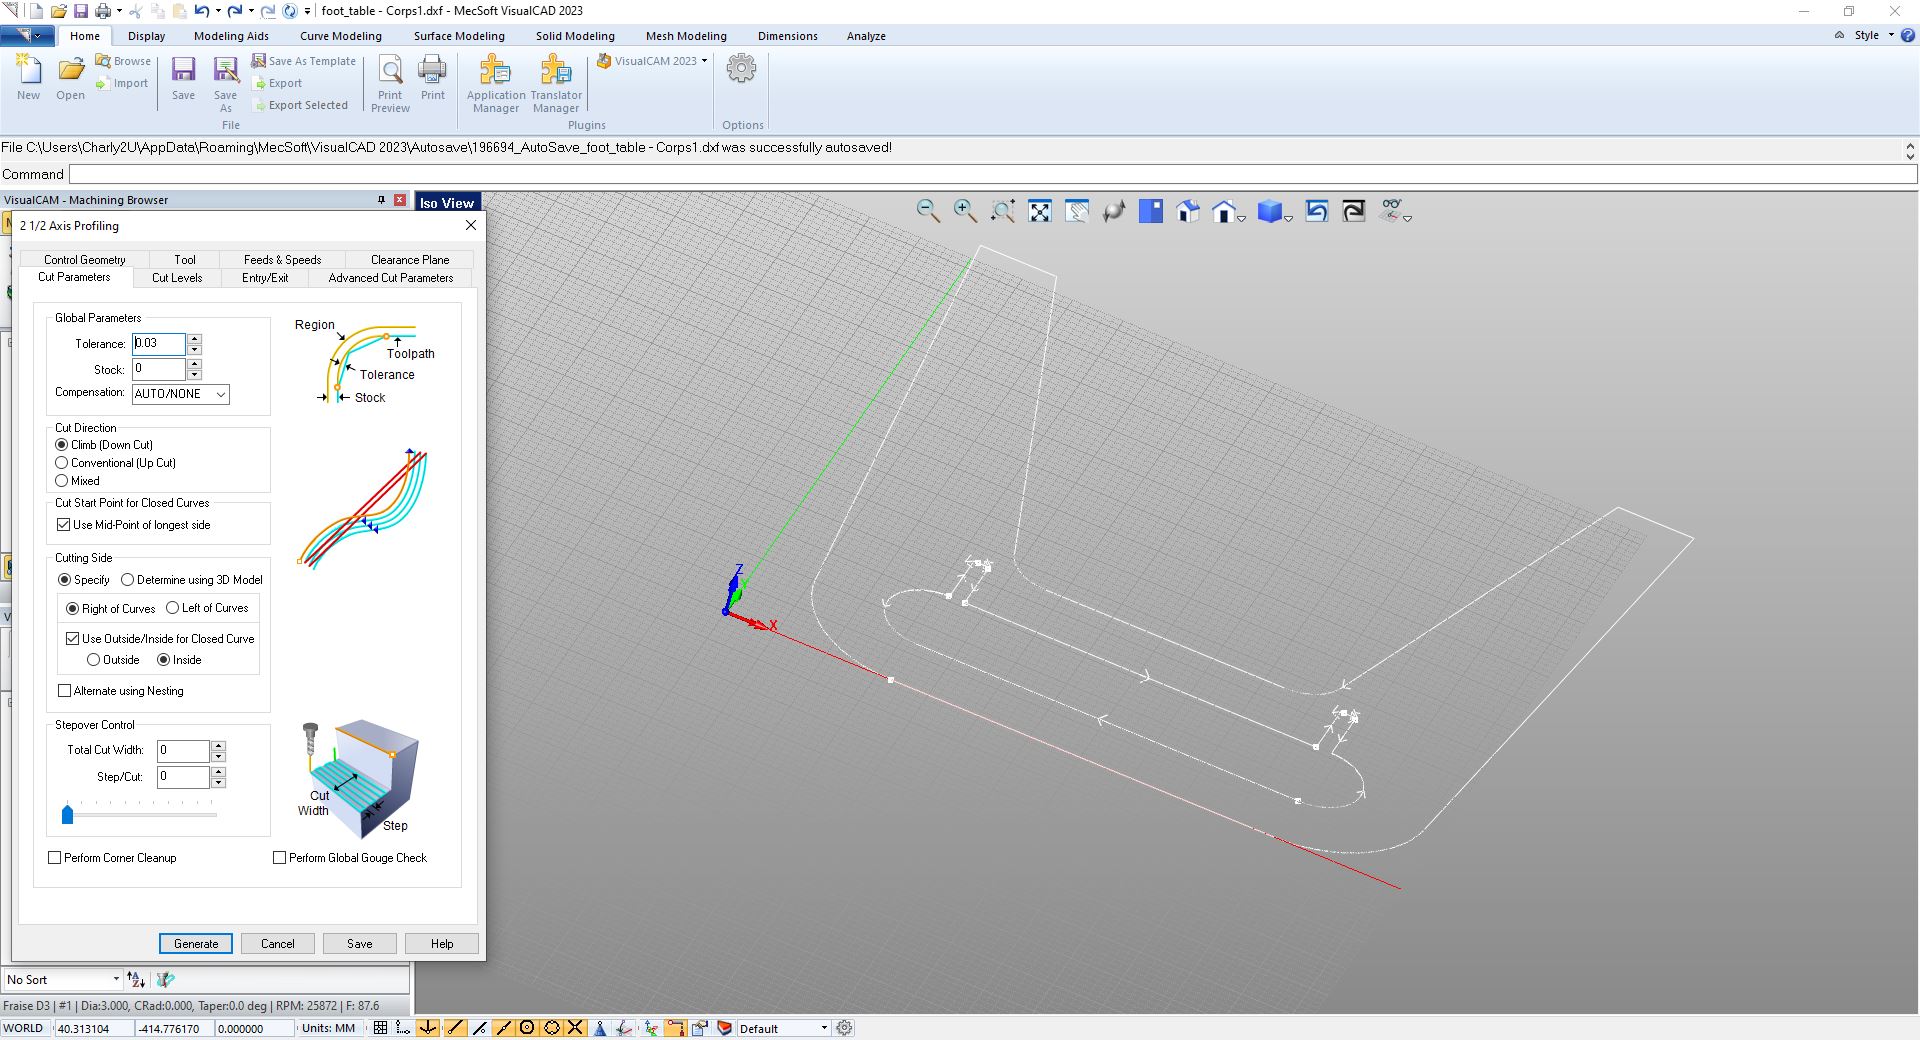Screen dimensions: 1920x1040
Task: Toggle Use Outside/Inside for Closed Curve
Action: (x=72, y=639)
